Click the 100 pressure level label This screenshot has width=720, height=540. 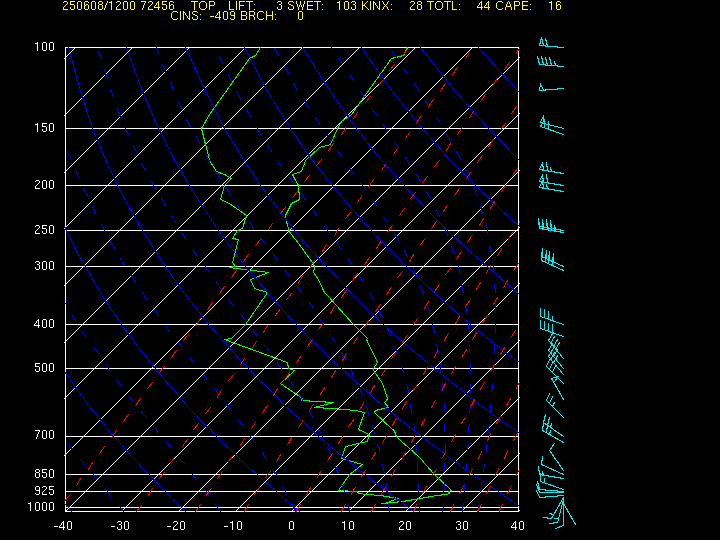pyautogui.click(x=45, y=47)
